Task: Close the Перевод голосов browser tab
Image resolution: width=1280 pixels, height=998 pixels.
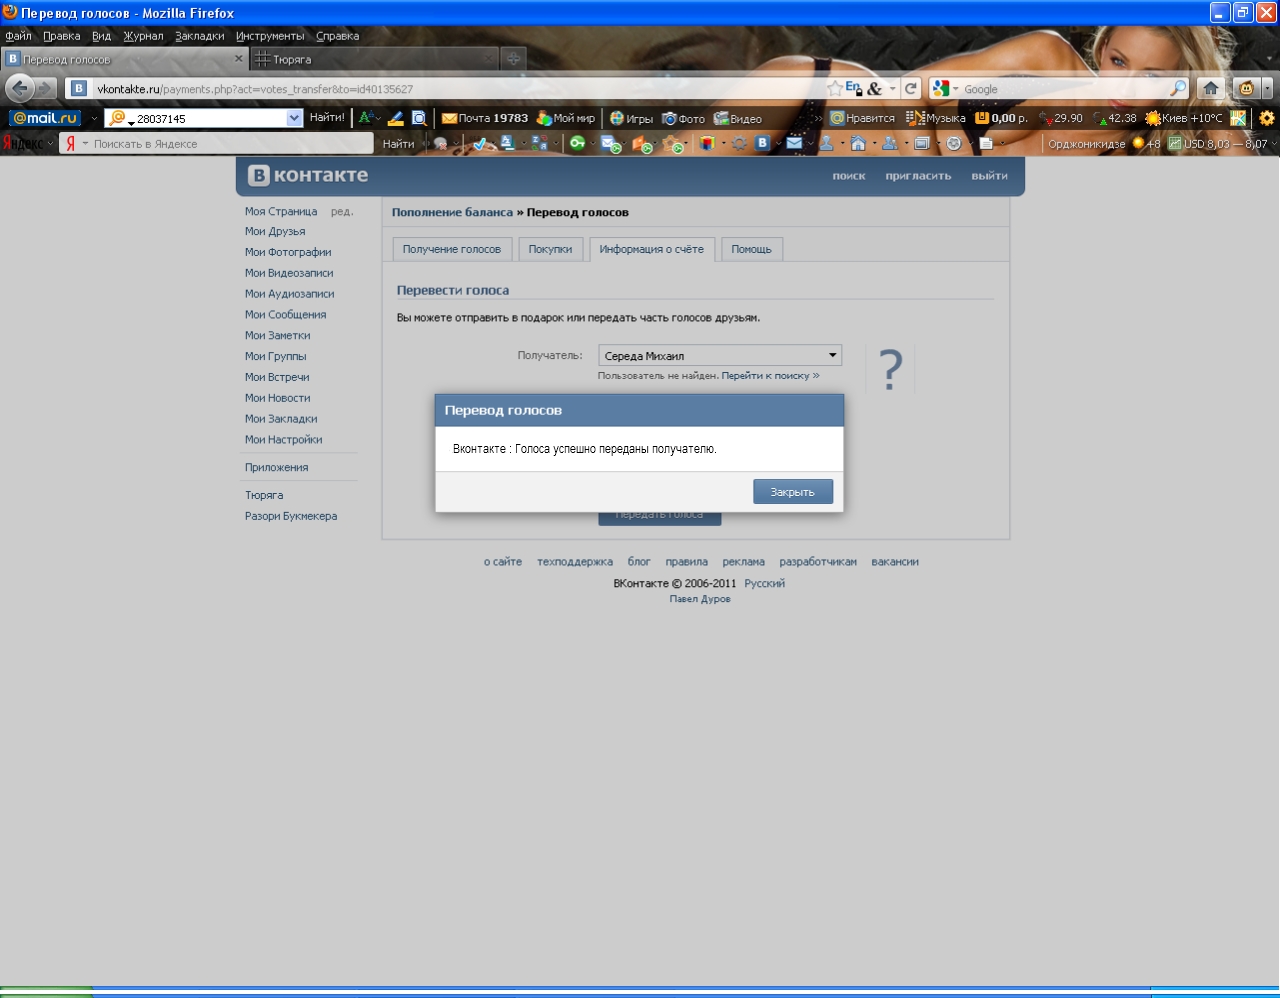Action: [239, 58]
